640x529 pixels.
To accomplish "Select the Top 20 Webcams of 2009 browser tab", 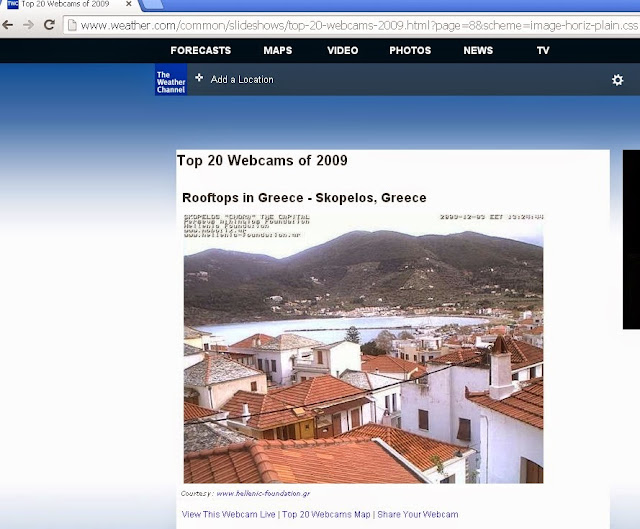I will [69, 4].
